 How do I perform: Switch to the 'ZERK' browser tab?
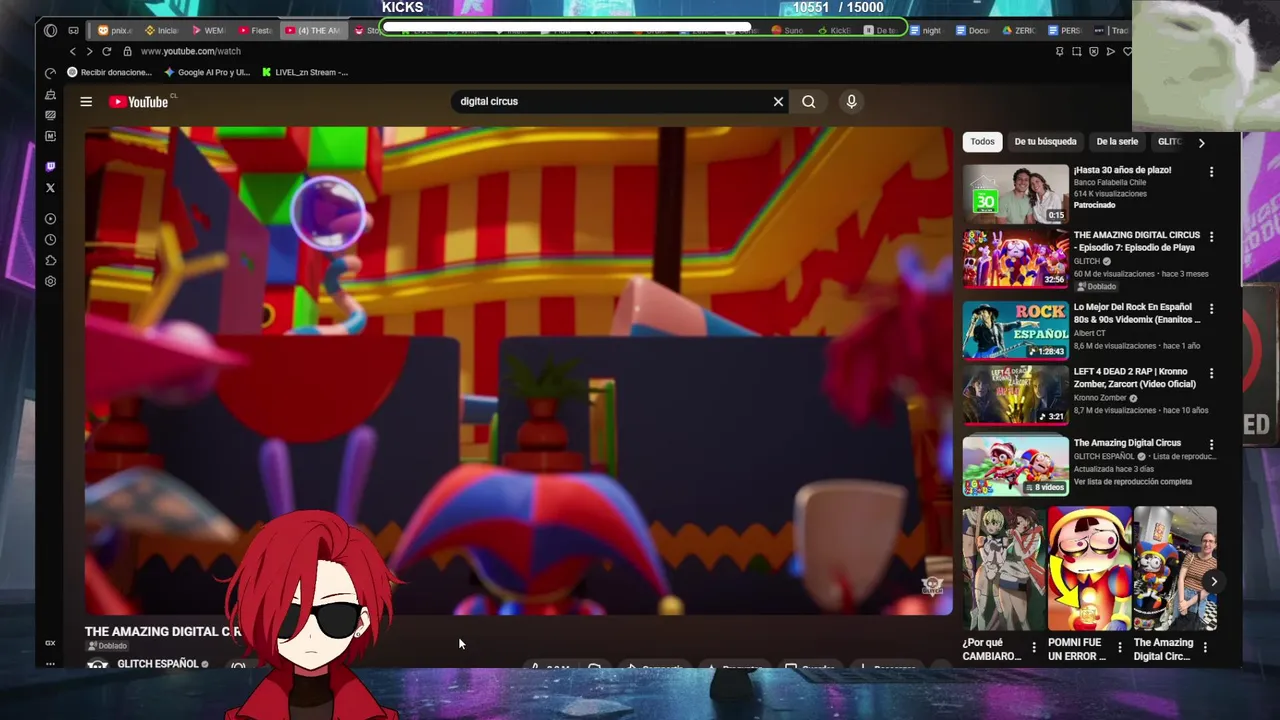pyautogui.click(x=1019, y=31)
